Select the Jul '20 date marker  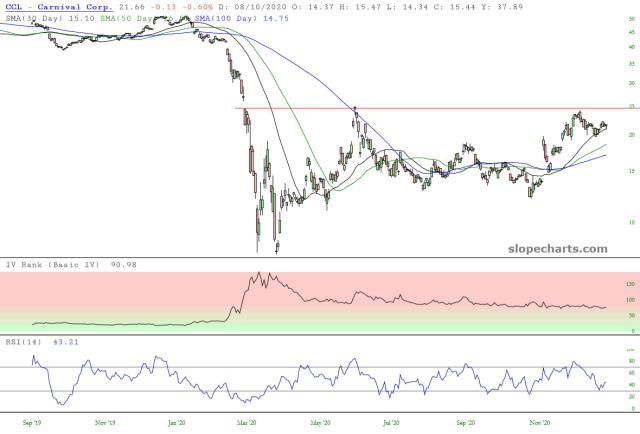[x=391, y=423]
